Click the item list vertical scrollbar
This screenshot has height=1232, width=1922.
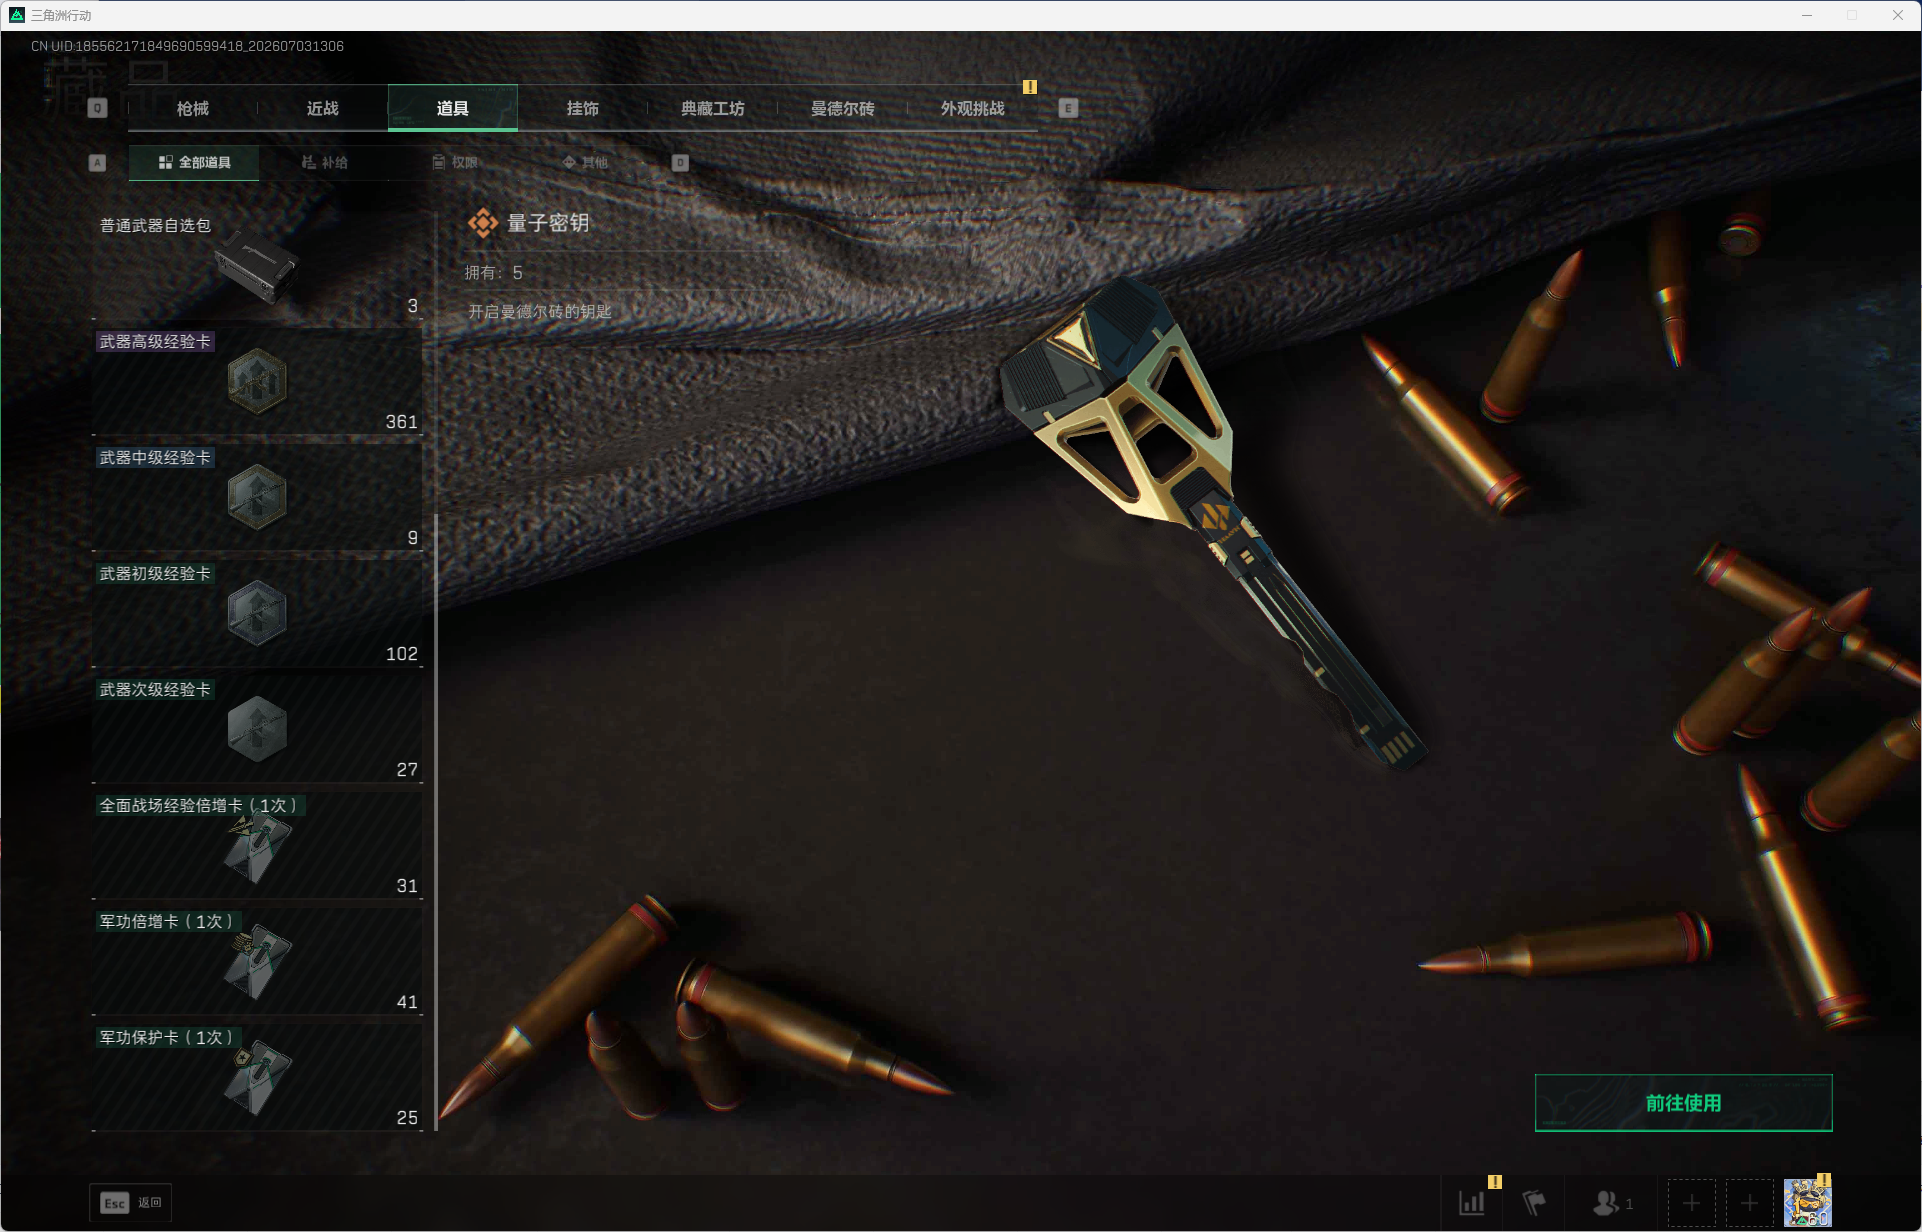[436, 820]
